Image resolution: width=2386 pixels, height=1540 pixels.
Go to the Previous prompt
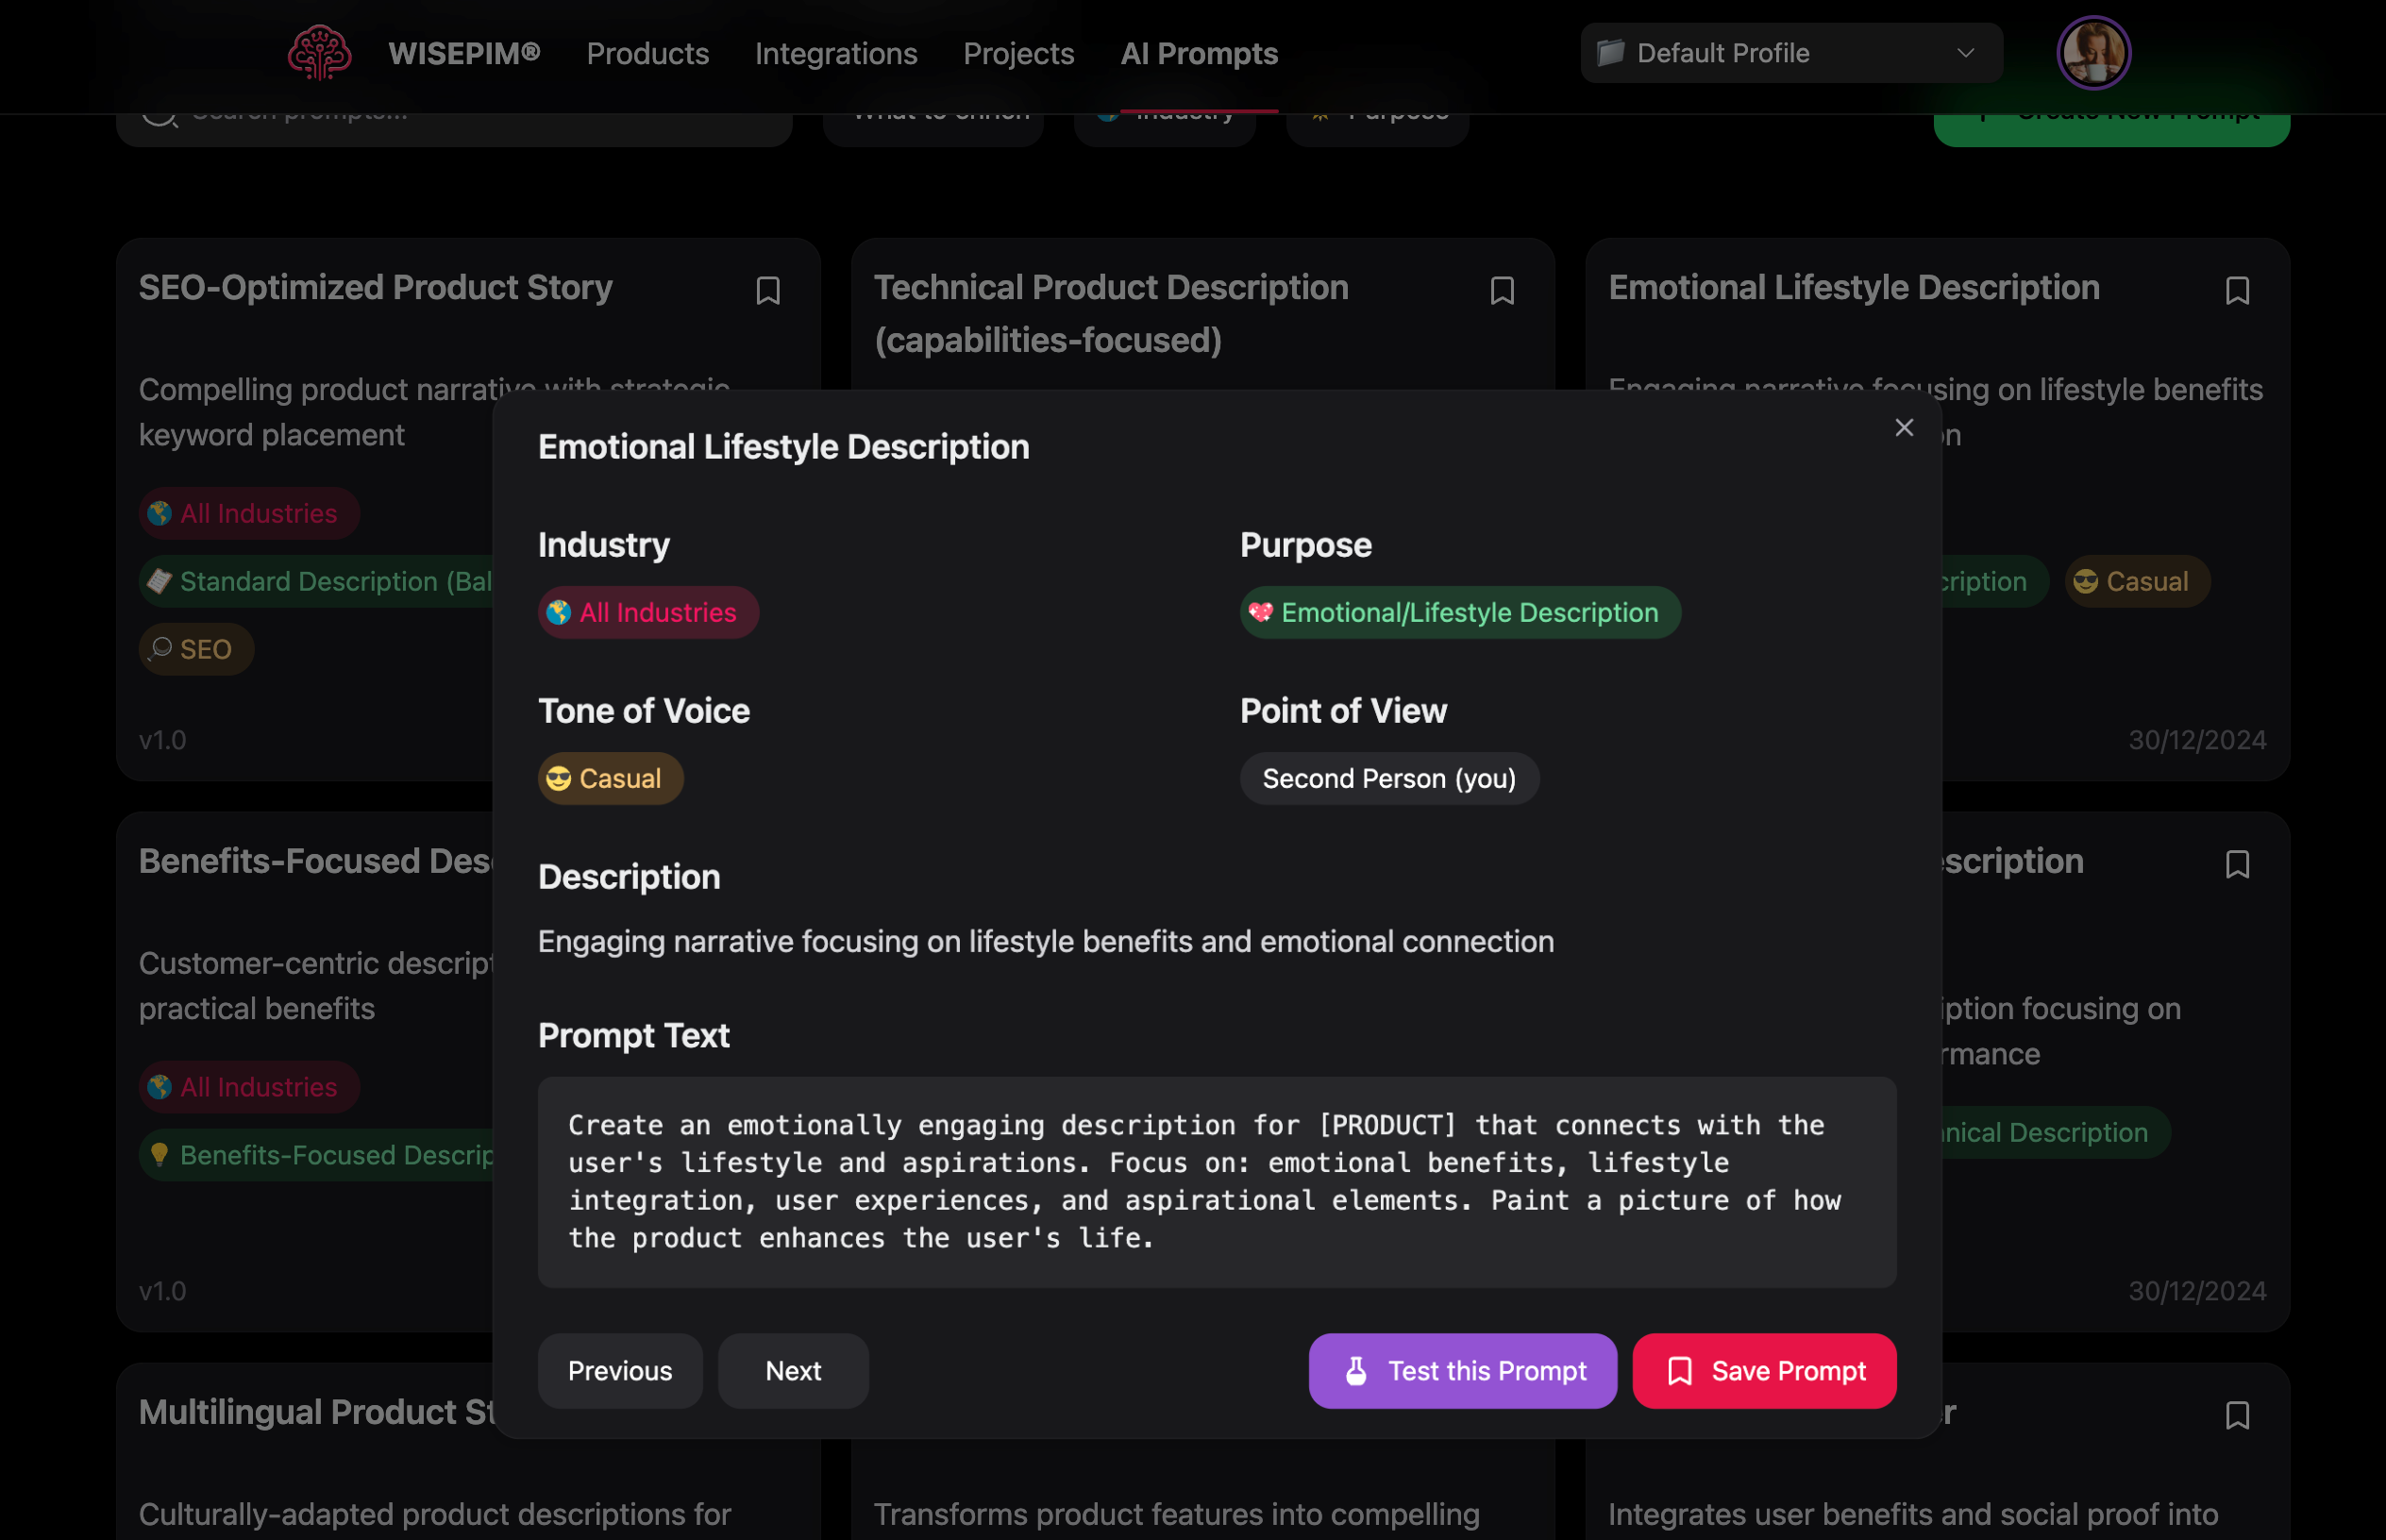(x=619, y=1370)
